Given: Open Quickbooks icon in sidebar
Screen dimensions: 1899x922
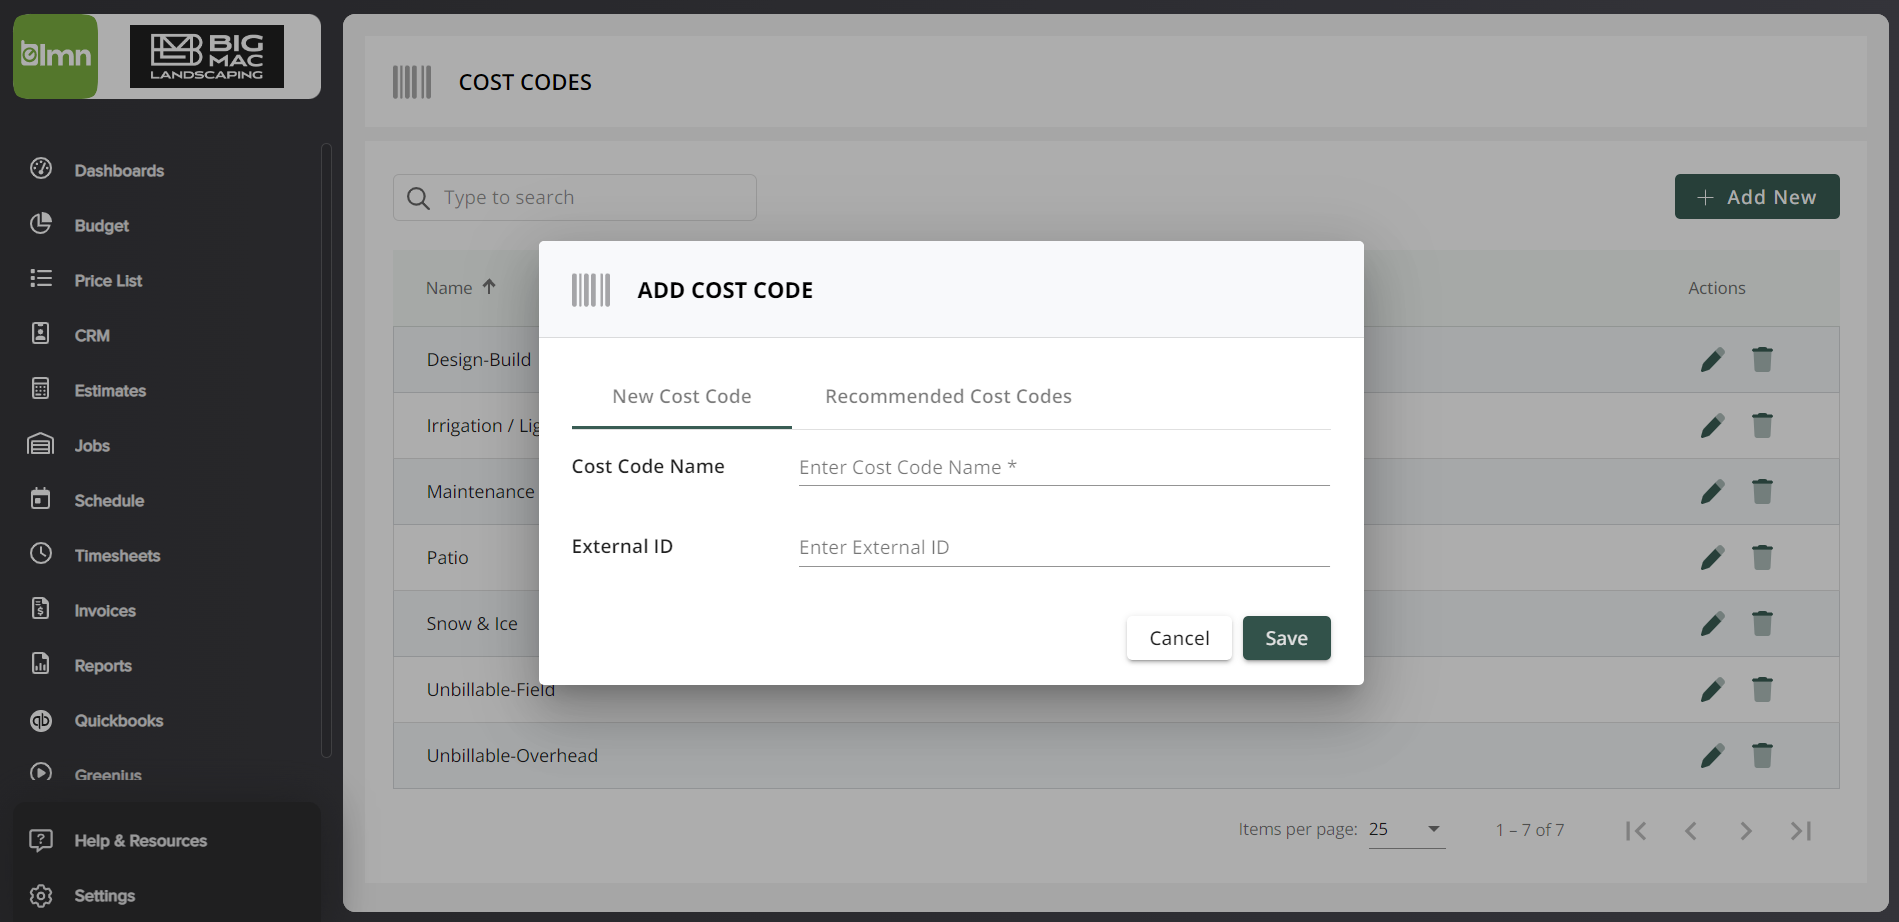Looking at the screenshot, I should click(x=41, y=720).
